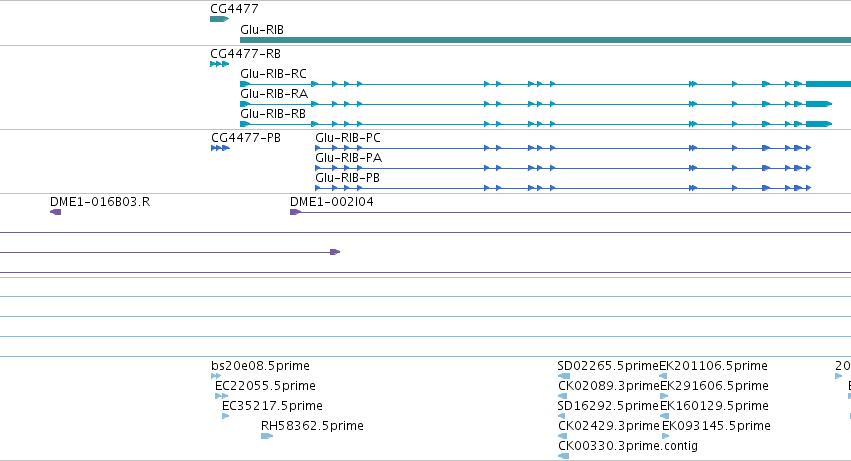Open the RH58362.5prime EST label
The width and height of the screenshot is (851, 461).
tap(312, 426)
